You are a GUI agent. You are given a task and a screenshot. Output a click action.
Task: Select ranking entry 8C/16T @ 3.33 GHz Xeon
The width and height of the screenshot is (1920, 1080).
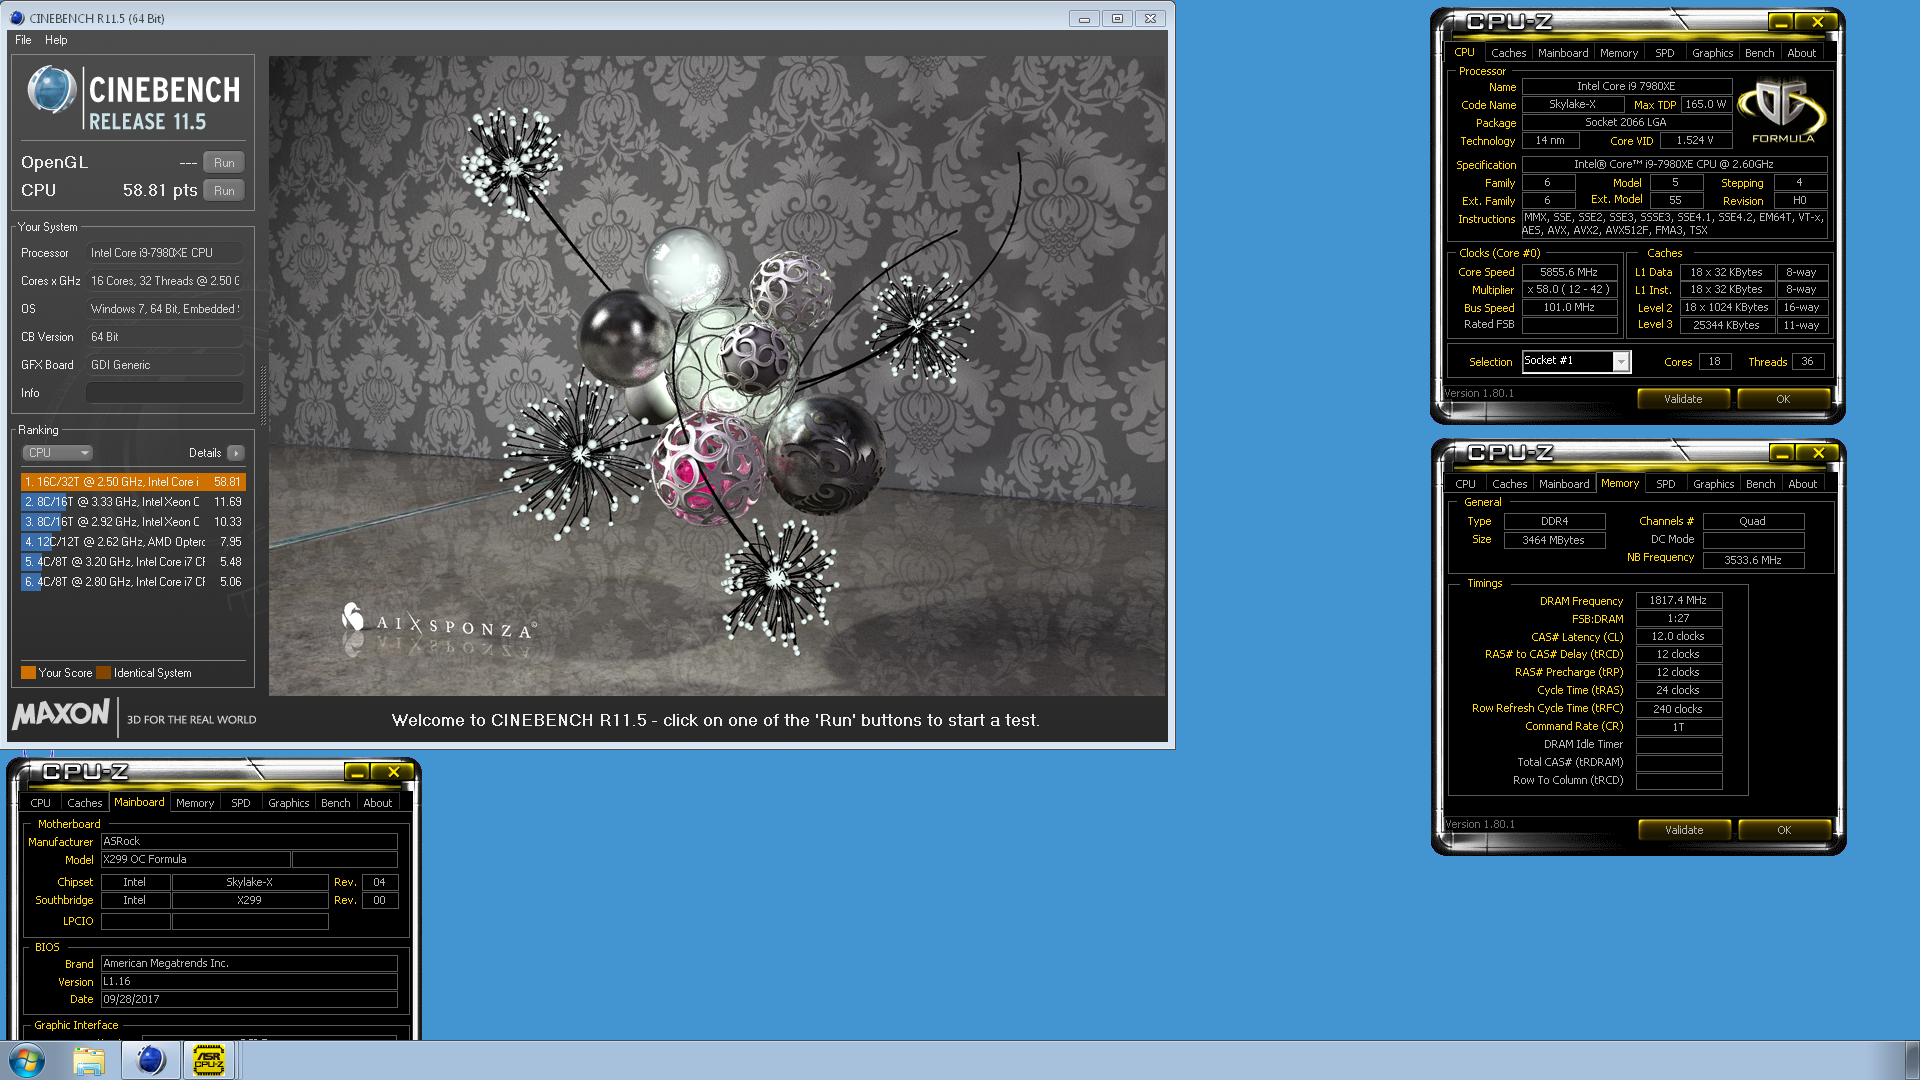(x=133, y=502)
